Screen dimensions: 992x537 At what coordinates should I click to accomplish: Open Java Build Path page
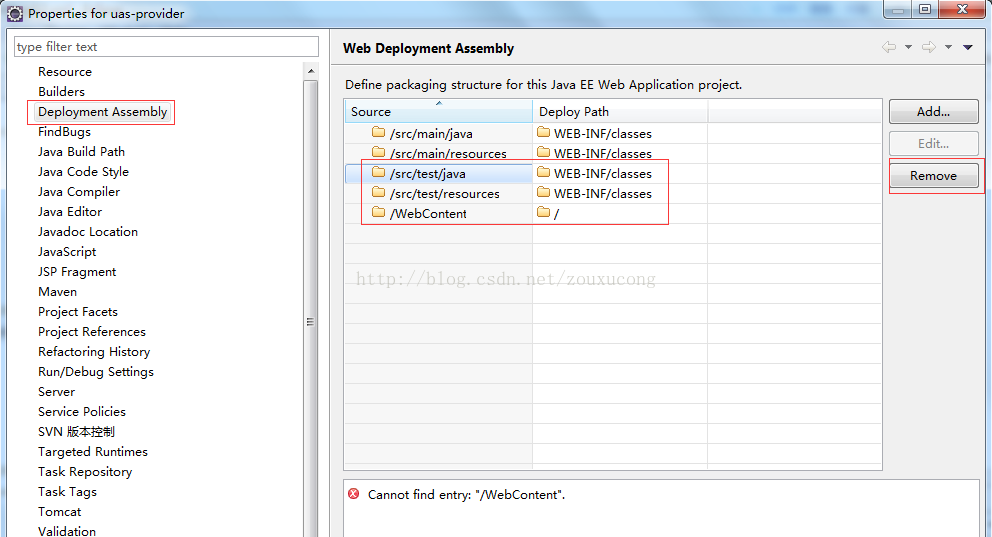[x=82, y=152]
